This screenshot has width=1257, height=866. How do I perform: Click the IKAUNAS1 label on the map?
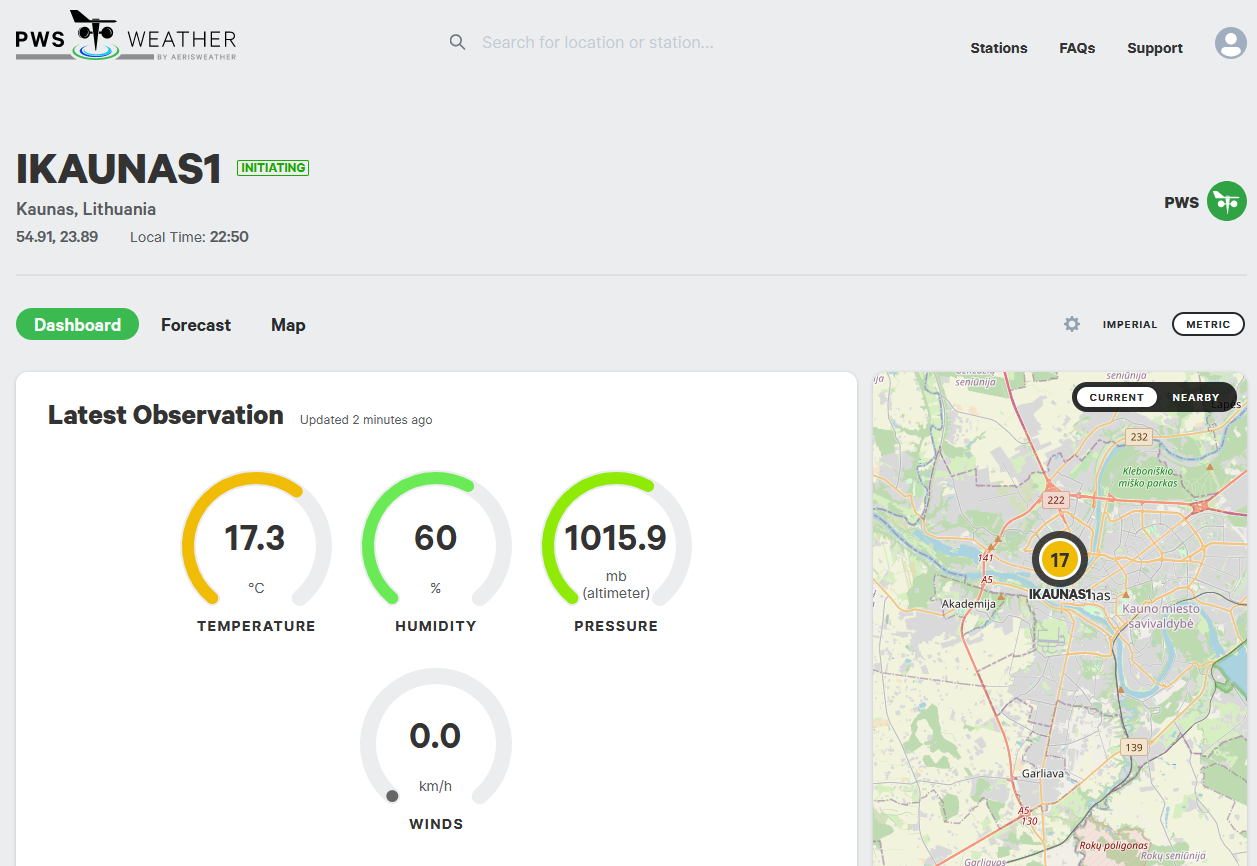click(x=1059, y=594)
